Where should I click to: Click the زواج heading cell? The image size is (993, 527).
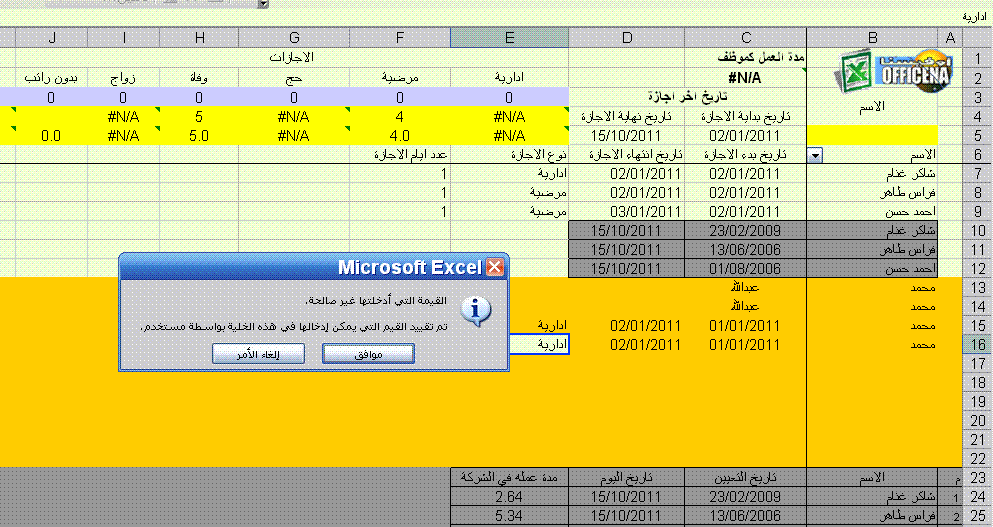click(x=123, y=78)
